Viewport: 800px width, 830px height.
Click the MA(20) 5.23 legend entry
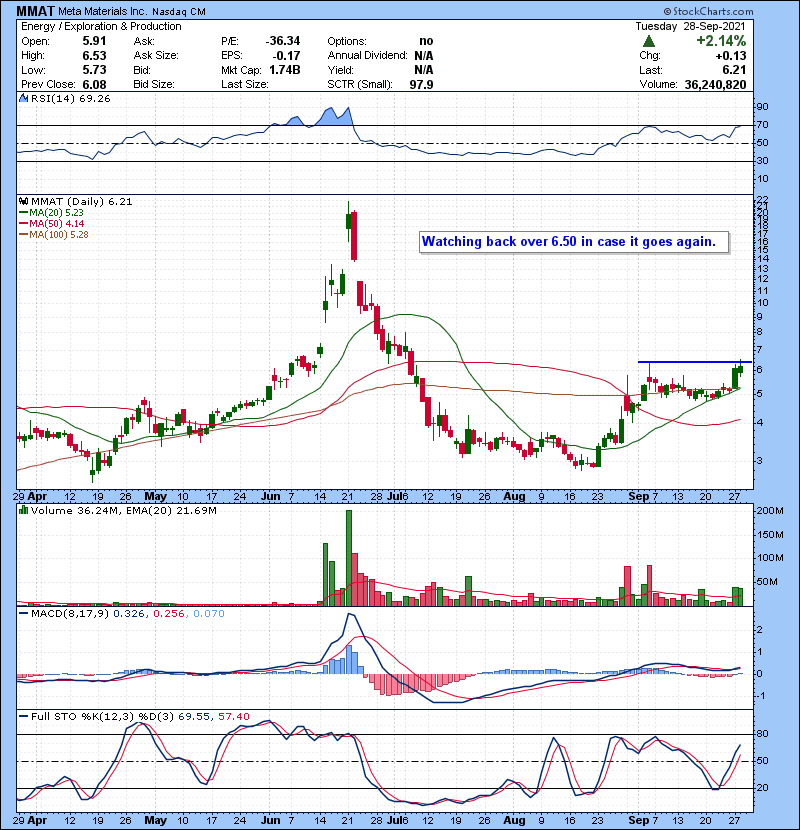[51, 212]
